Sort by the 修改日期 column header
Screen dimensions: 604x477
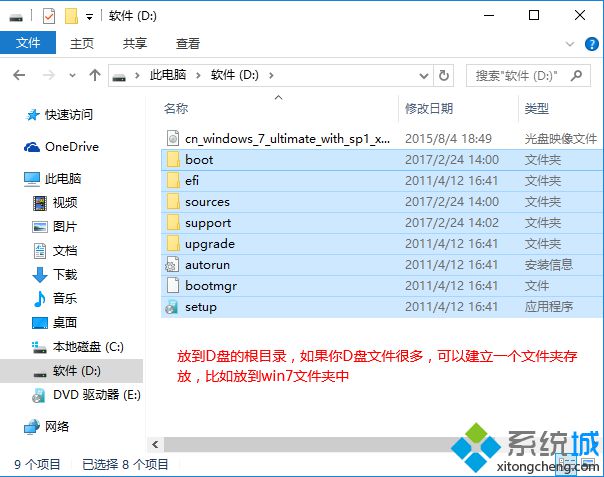click(x=429, y=108)
